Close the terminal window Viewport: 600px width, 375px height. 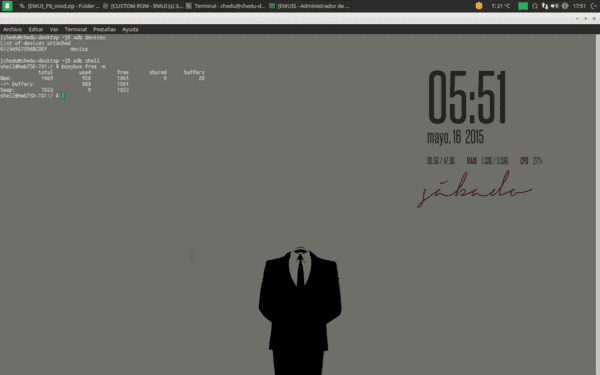pos(594,18)
